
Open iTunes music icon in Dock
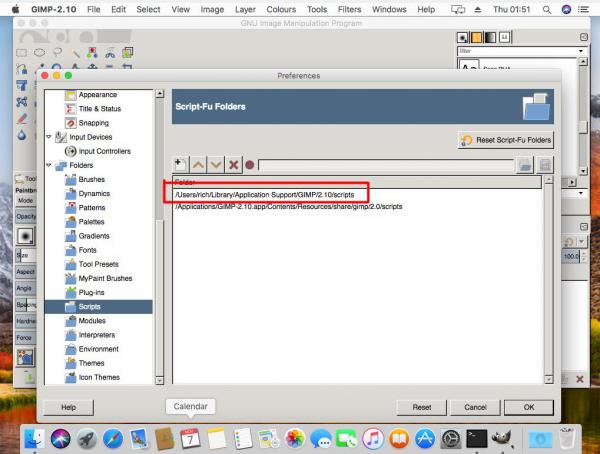pos(373,438)
